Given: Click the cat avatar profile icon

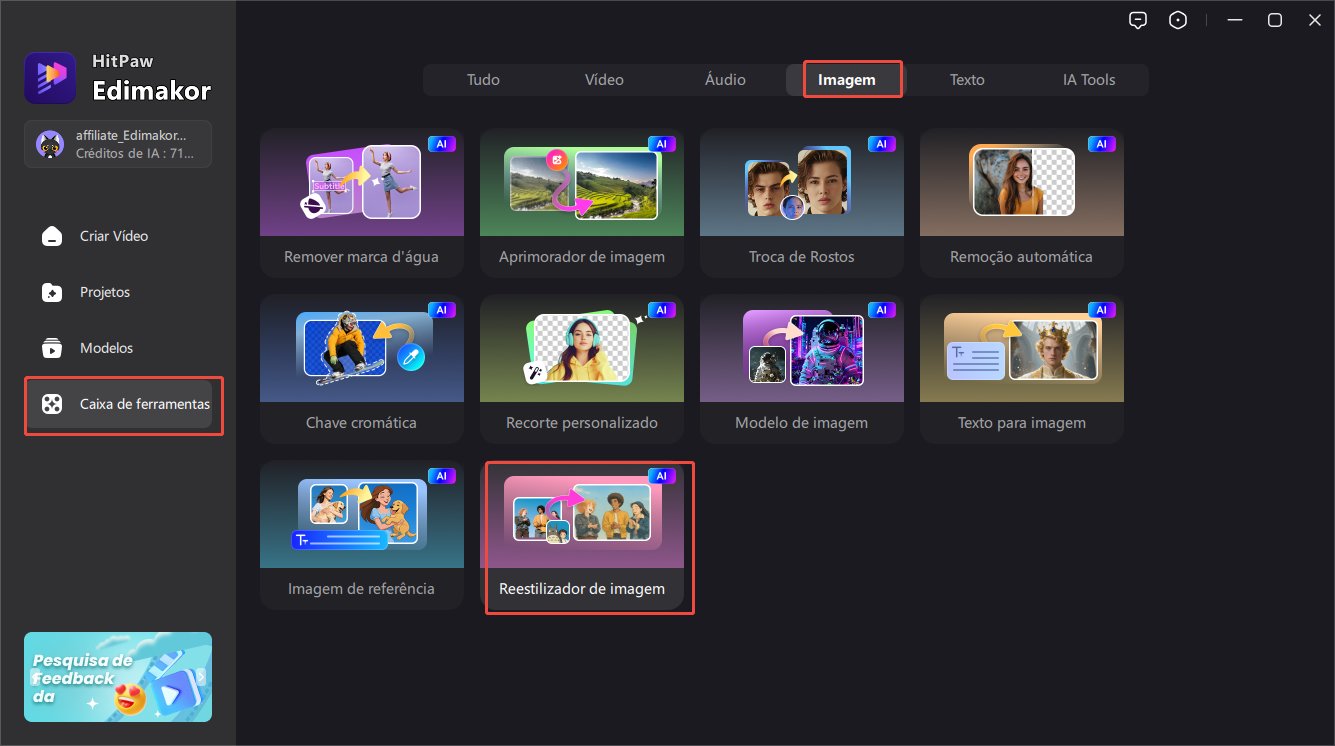Looking at the screenshot, I should pyautogui.click(x=50, y=145).
